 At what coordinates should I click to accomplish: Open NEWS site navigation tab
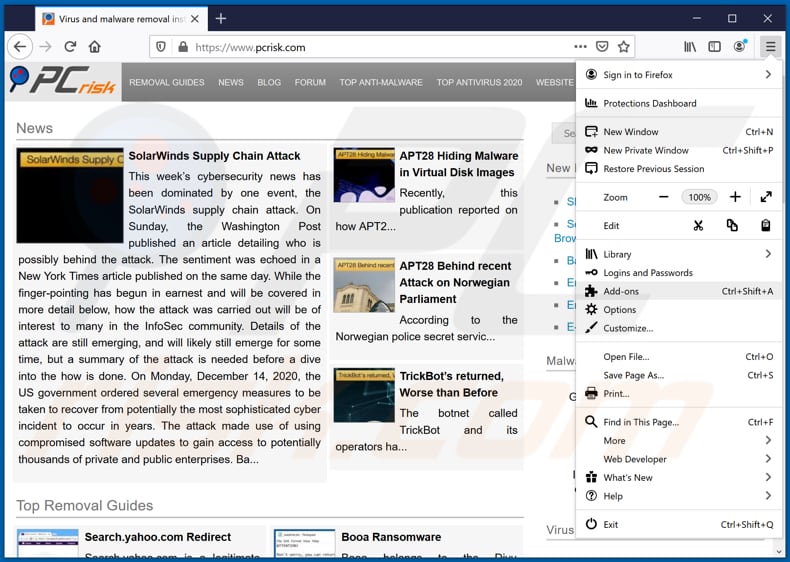pos(231,82)
